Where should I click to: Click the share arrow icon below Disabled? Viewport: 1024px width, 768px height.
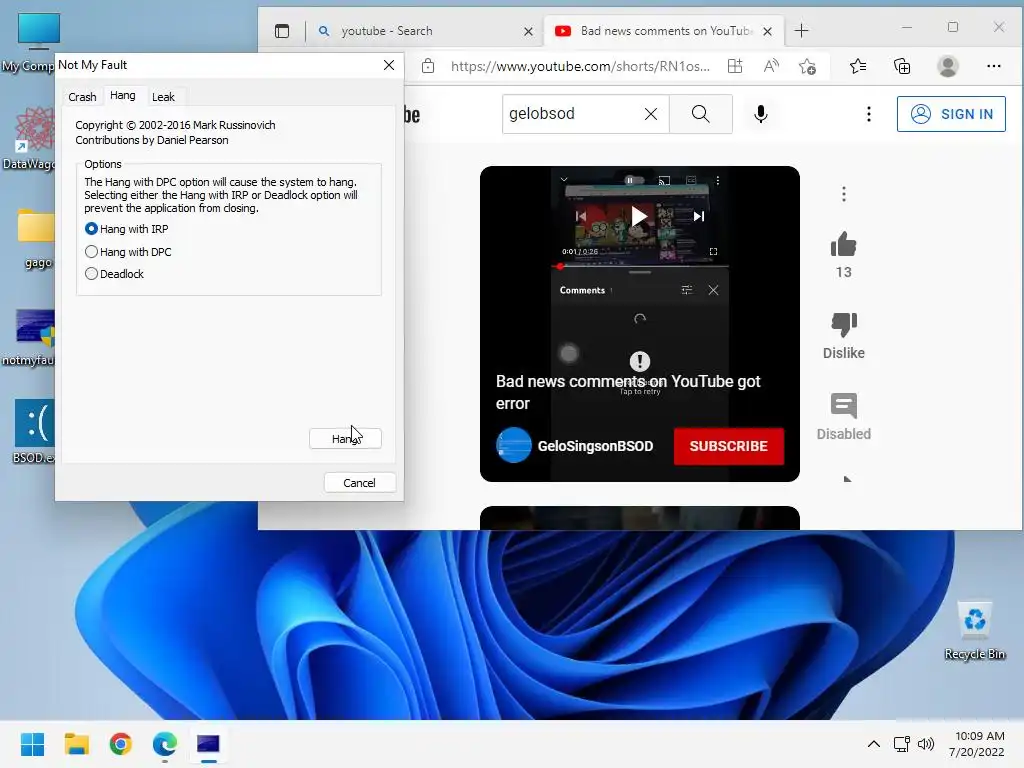[846, 479]
